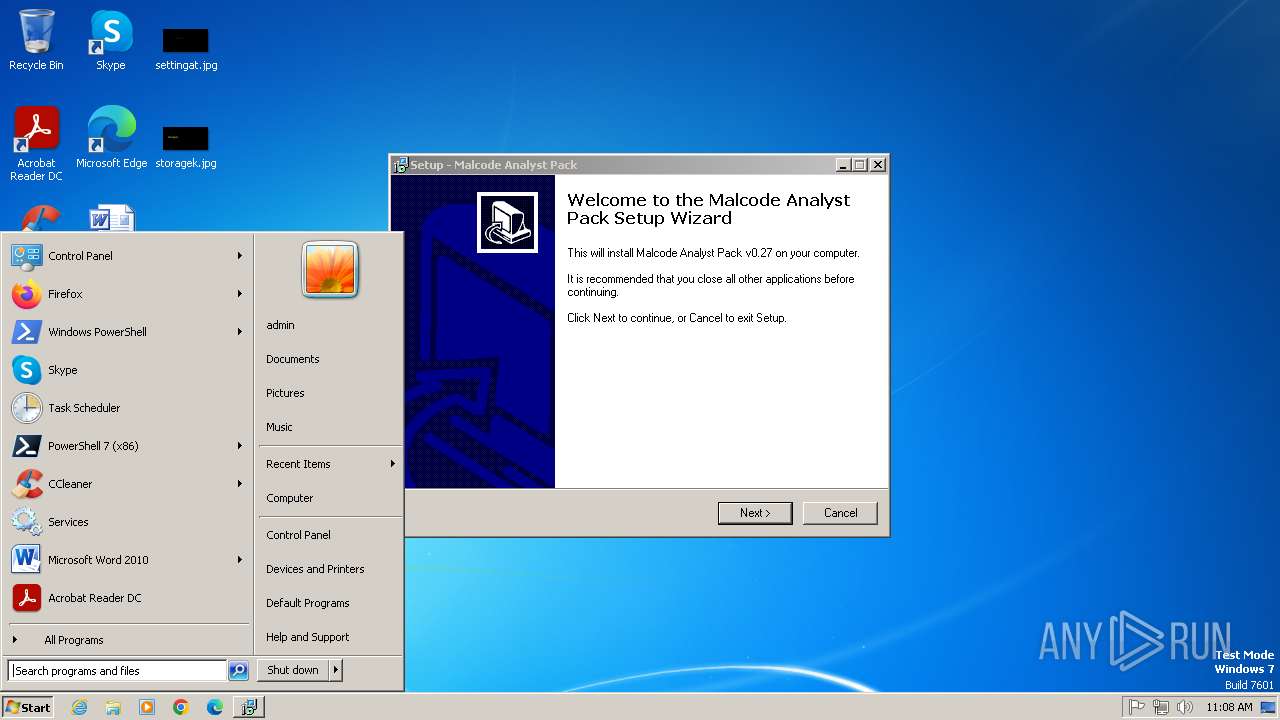The image size is (1280, 720).
Task: Click the Action Center flag icon
Action: click(1137, 707)
